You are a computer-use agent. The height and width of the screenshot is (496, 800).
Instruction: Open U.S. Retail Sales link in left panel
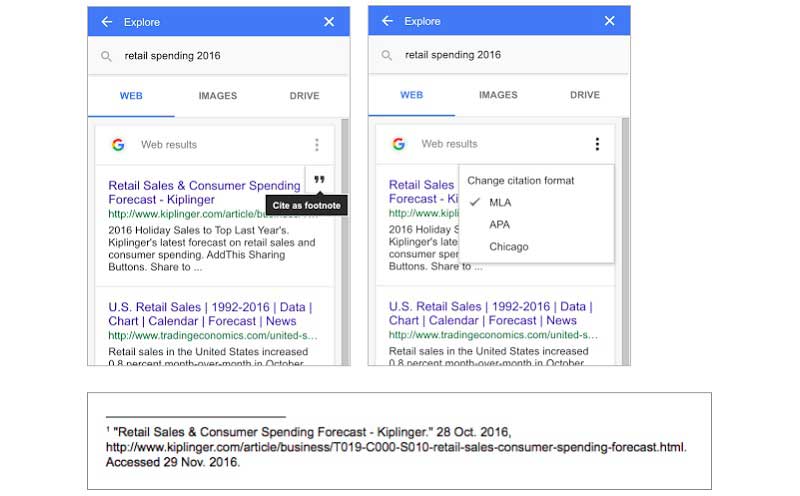pos(210,314)
